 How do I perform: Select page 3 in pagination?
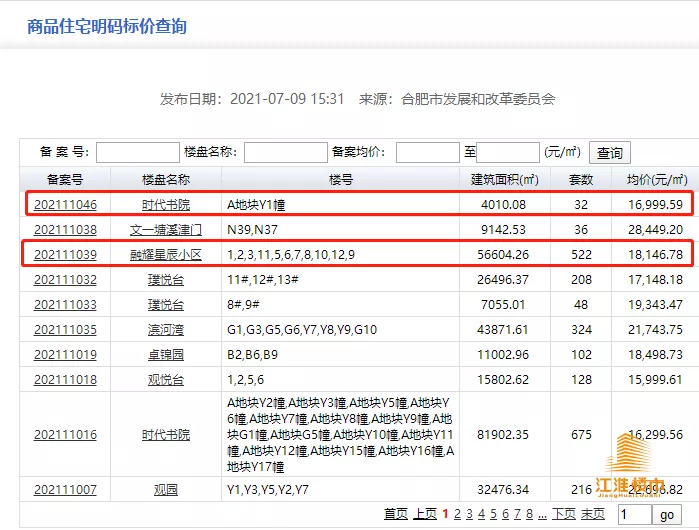469,514
